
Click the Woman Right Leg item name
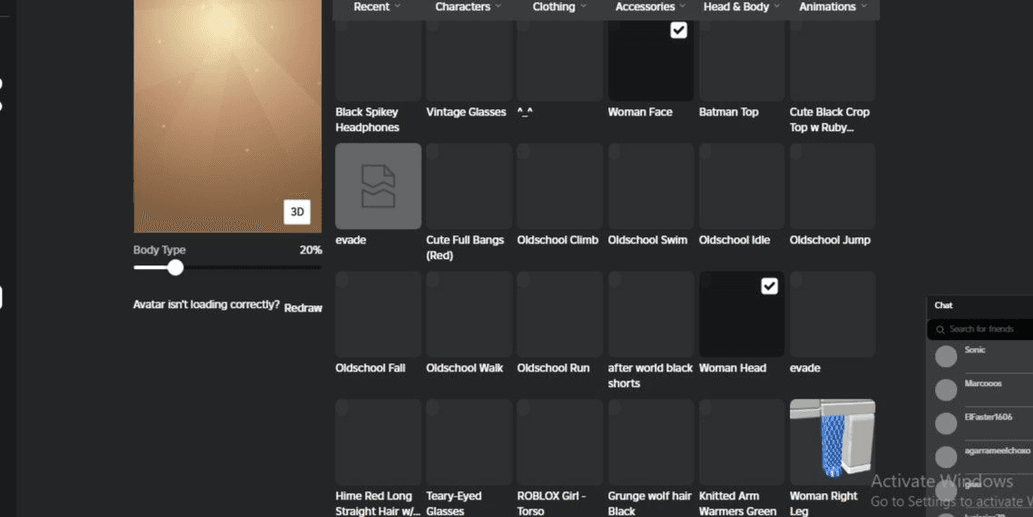824,503
